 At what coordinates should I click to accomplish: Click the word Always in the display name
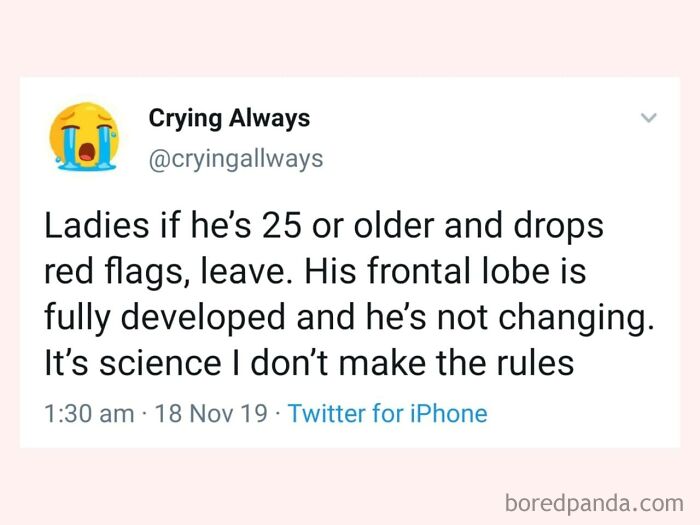(270, 119)
